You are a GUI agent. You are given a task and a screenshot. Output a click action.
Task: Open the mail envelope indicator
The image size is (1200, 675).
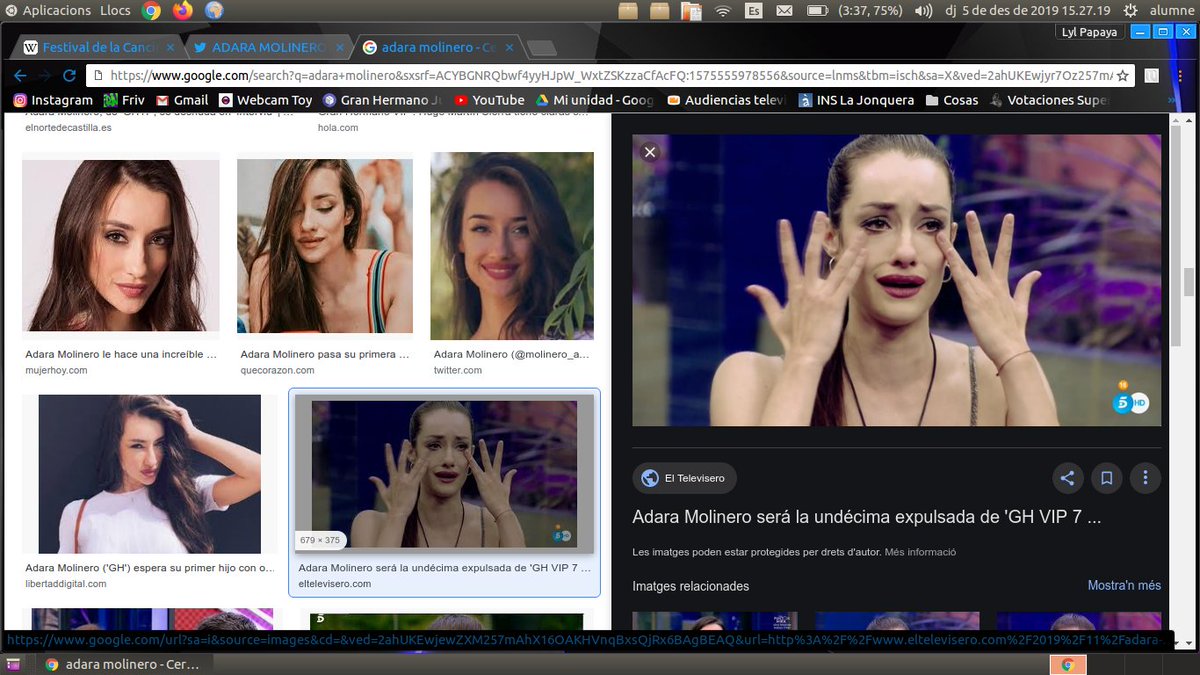click(x=785, y=11)
